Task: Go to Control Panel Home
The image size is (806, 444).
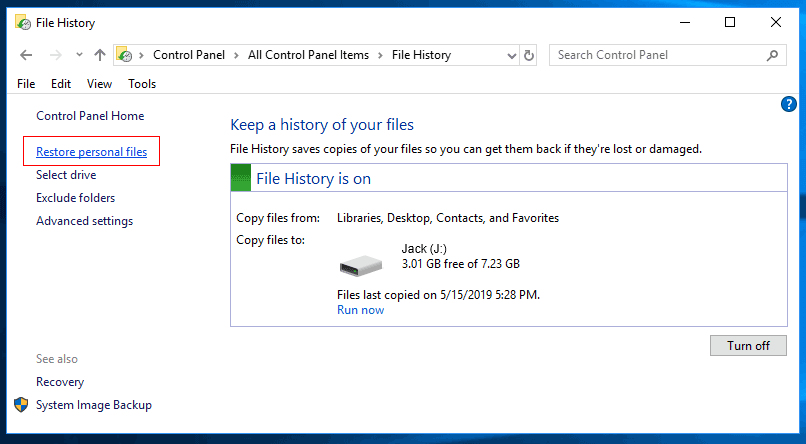Action: [x=90, y=116]
